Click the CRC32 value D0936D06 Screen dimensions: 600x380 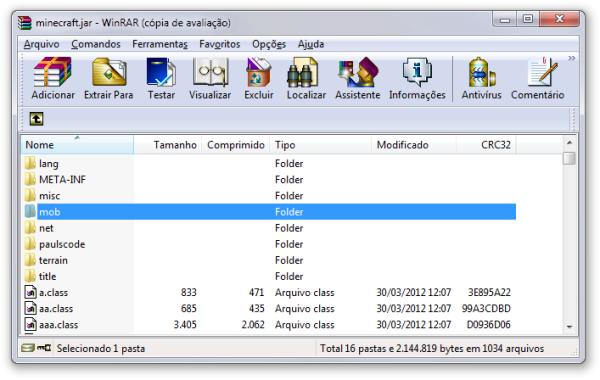pos(489,325)
